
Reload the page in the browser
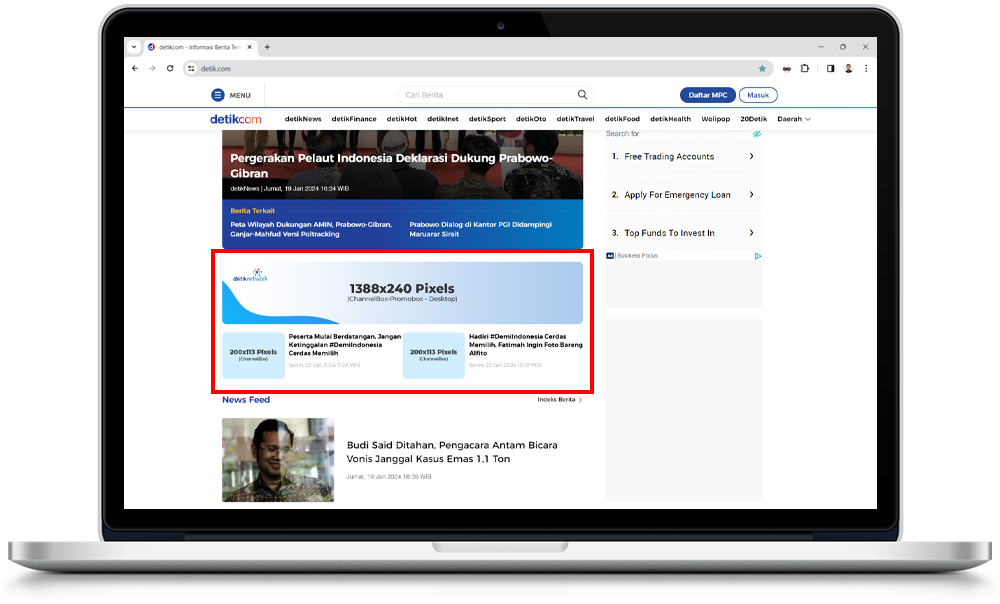(x=170, y=69)
